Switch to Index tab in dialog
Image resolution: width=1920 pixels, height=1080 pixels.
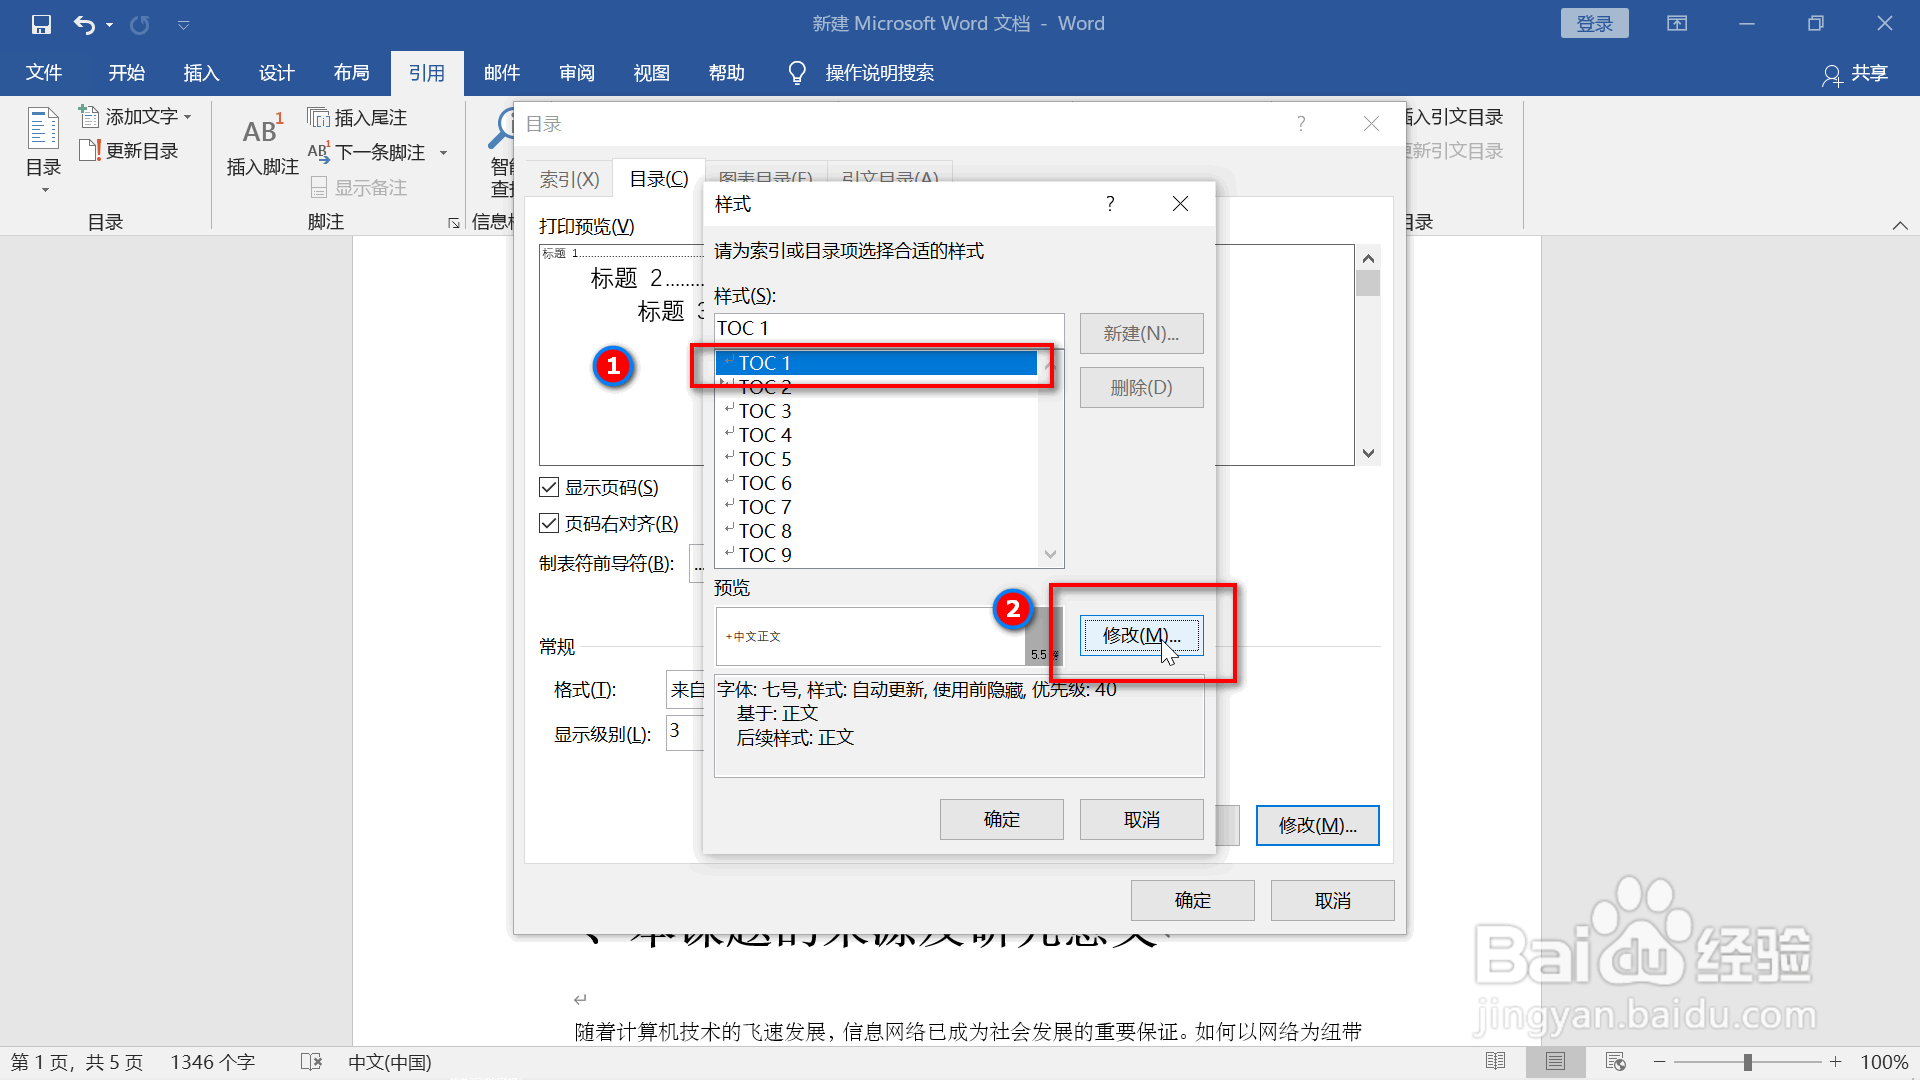pyautogui.click(x=569, y=179)
